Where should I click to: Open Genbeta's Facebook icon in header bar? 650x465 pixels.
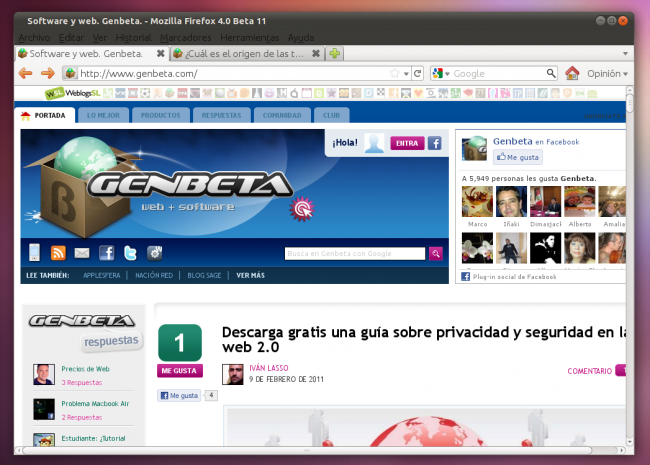click(x=107, y=253)
